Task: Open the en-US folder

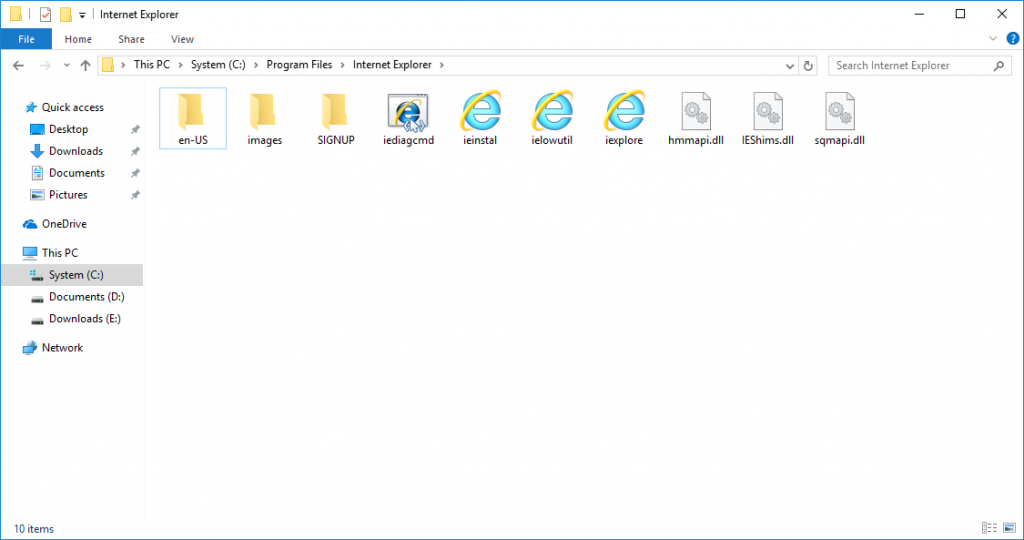Action: point(193,118)
